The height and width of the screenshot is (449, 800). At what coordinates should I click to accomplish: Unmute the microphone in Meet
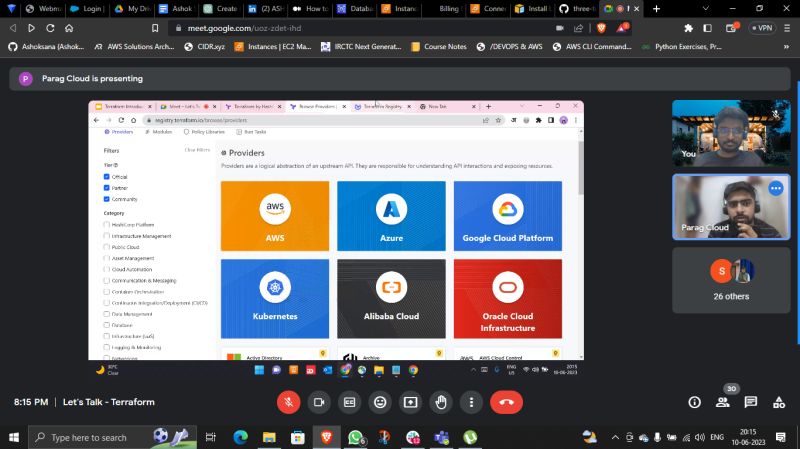(288, 402)
